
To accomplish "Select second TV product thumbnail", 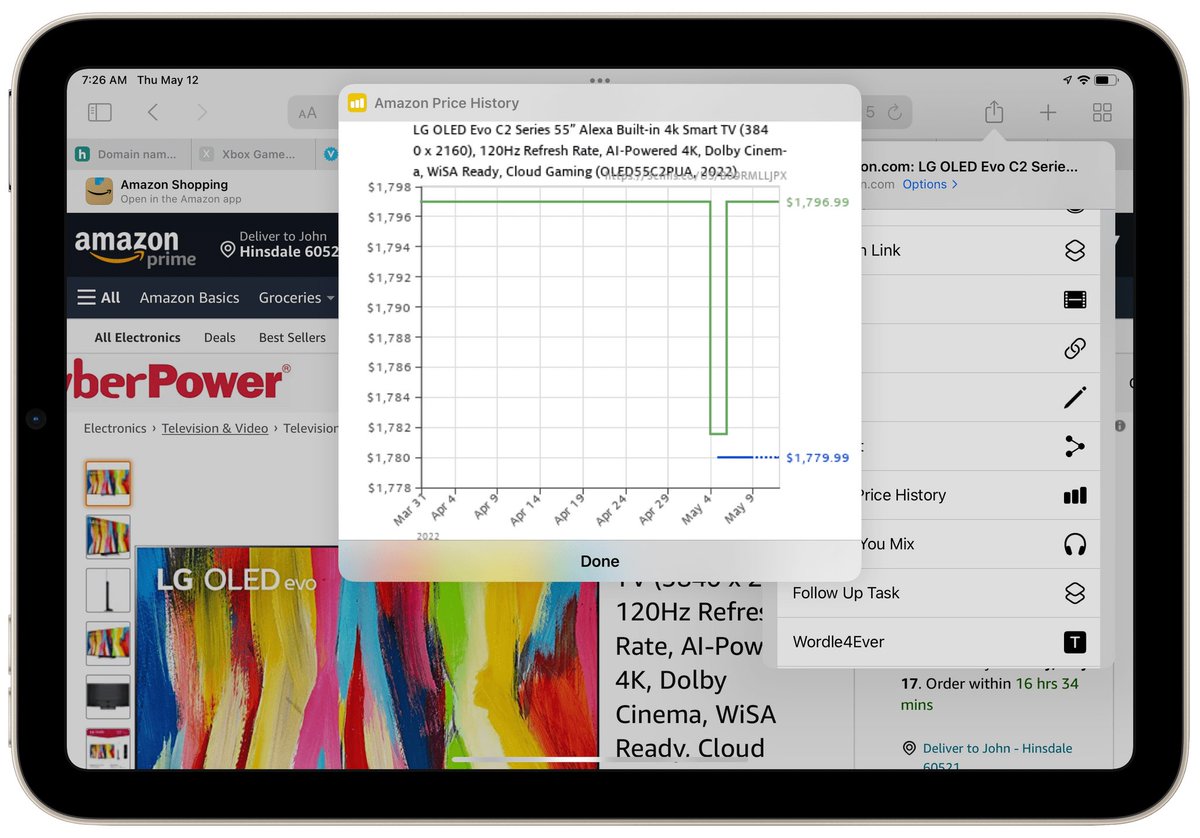I will coord(108,537).
